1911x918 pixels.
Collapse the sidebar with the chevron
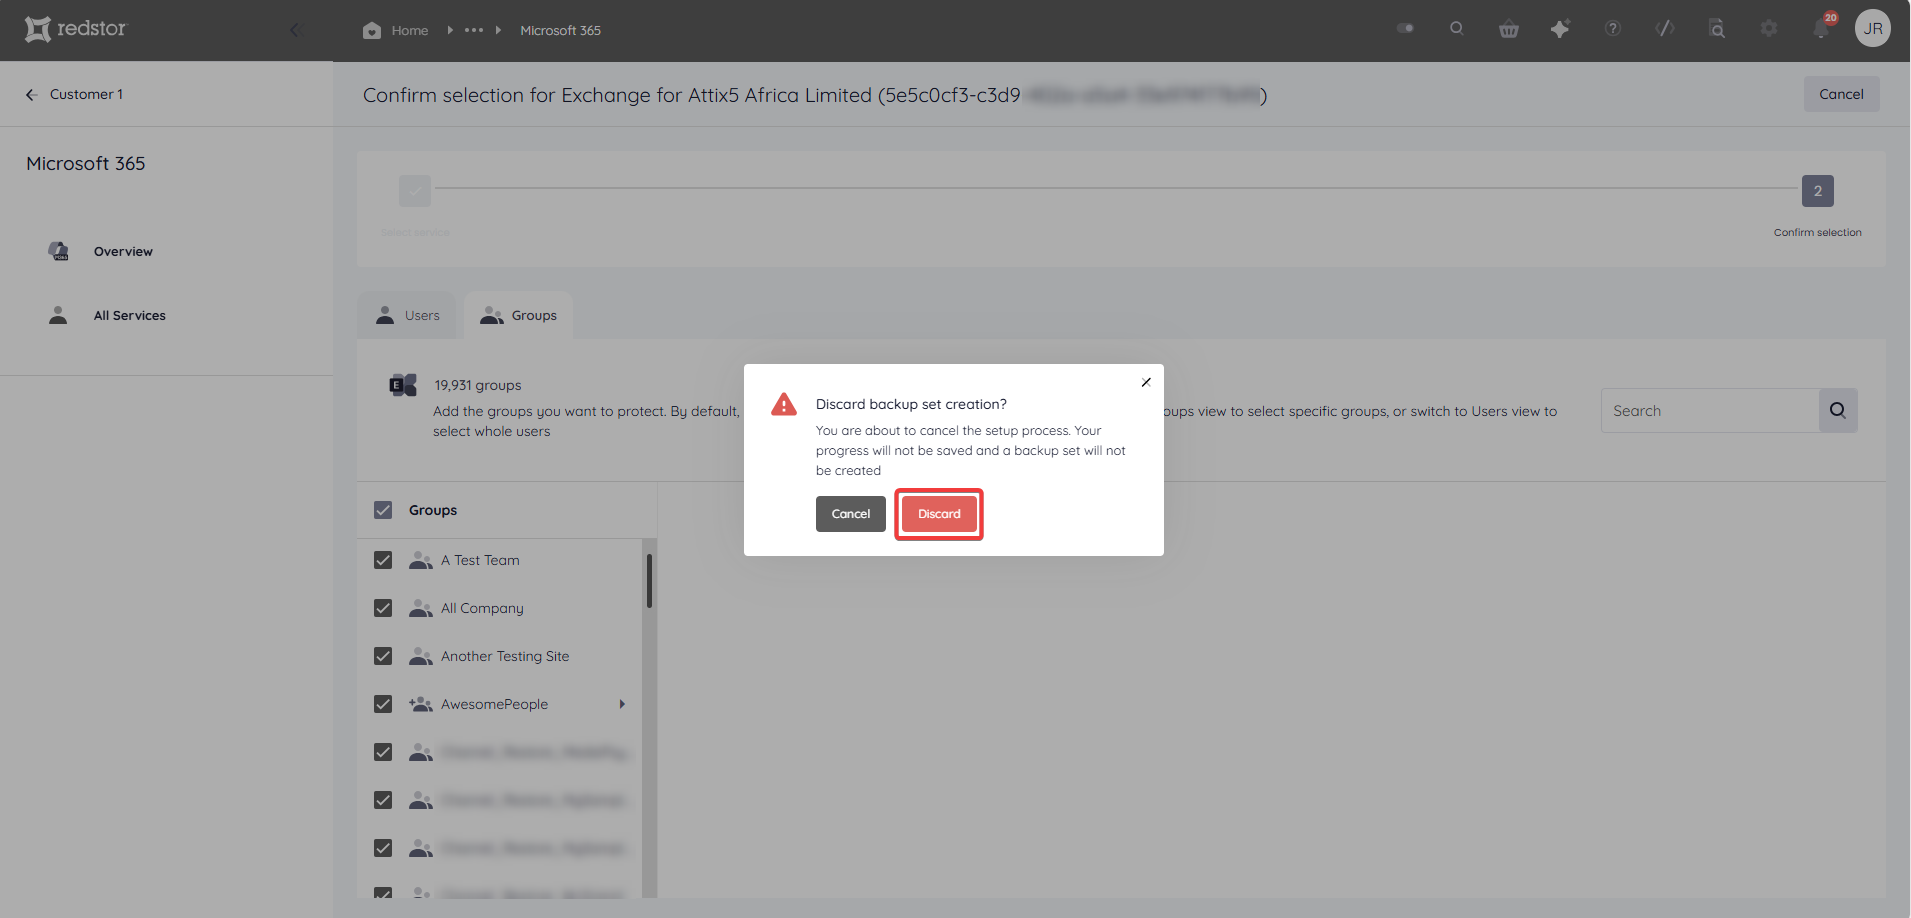point(295,30)
